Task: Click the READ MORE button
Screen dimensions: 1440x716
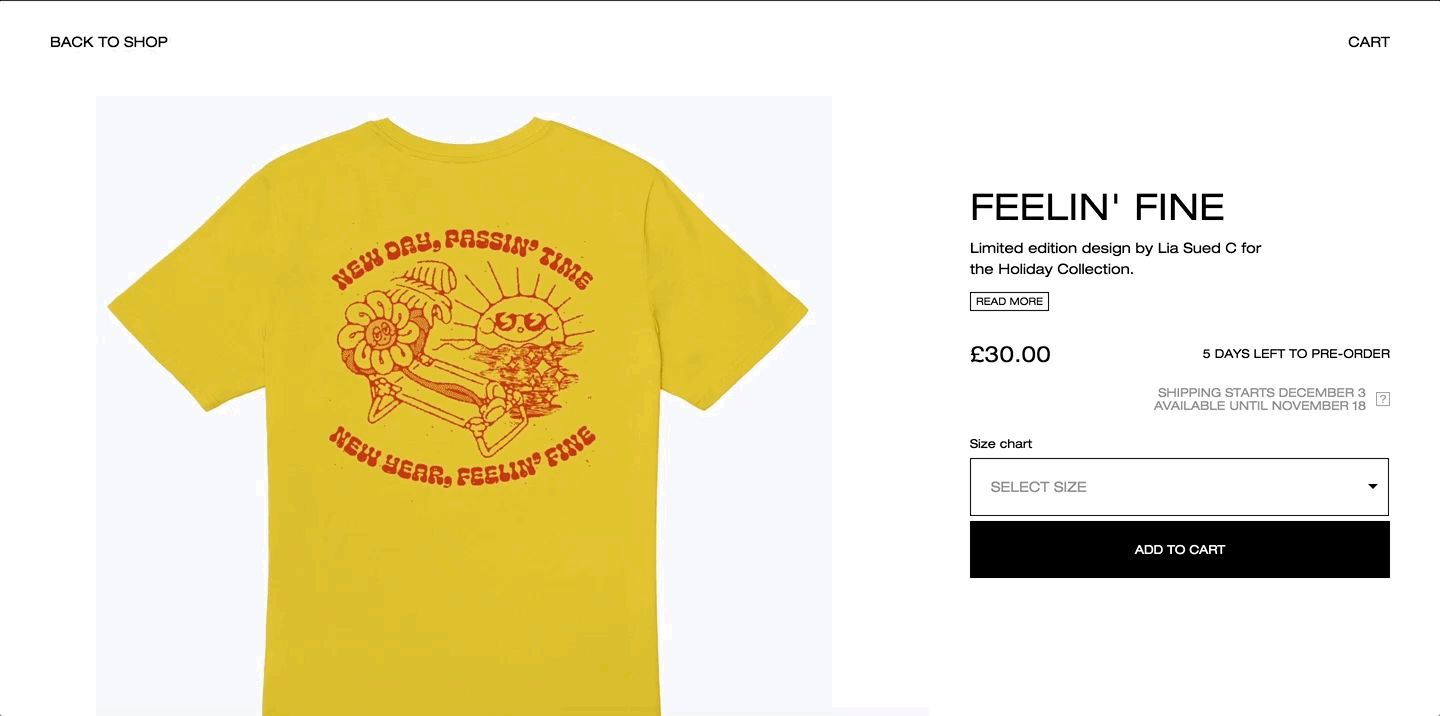Action: tap(1009, 301)
